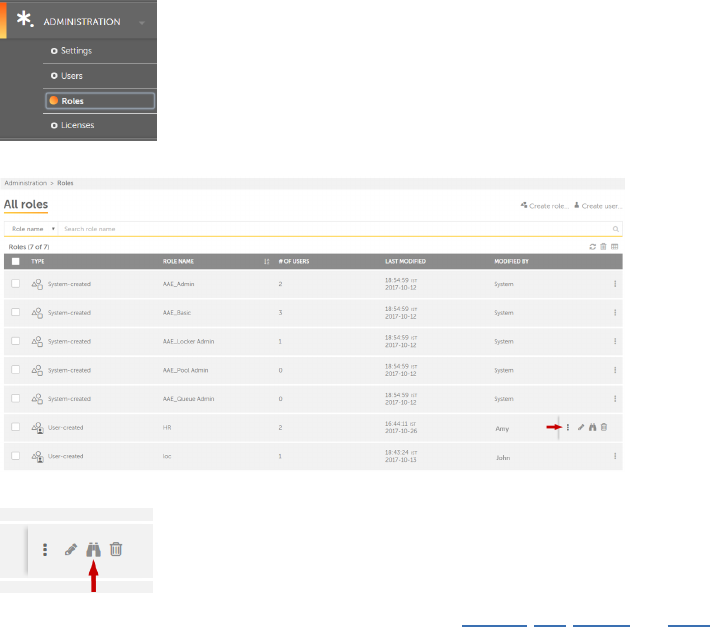
Task: Click the refresh table icon
Action: click(x=592, y=246)
